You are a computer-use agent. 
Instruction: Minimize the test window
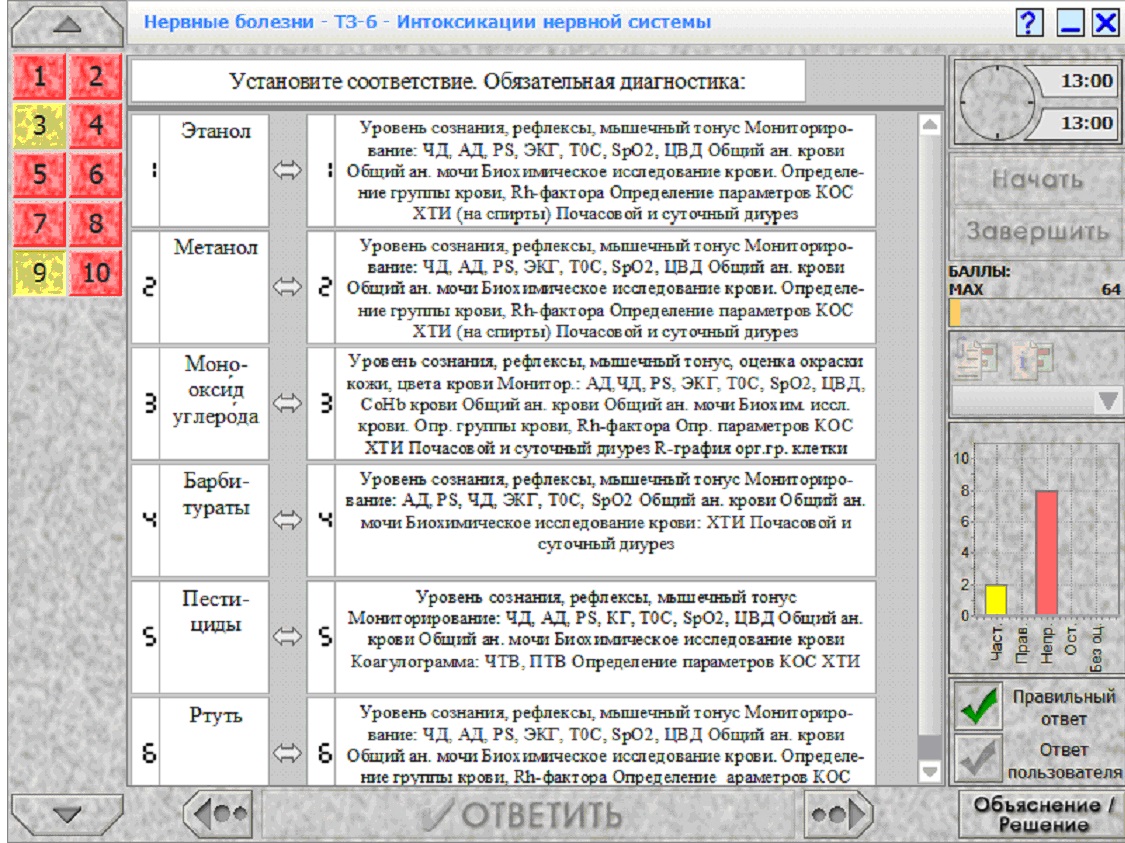(1070, 22)
